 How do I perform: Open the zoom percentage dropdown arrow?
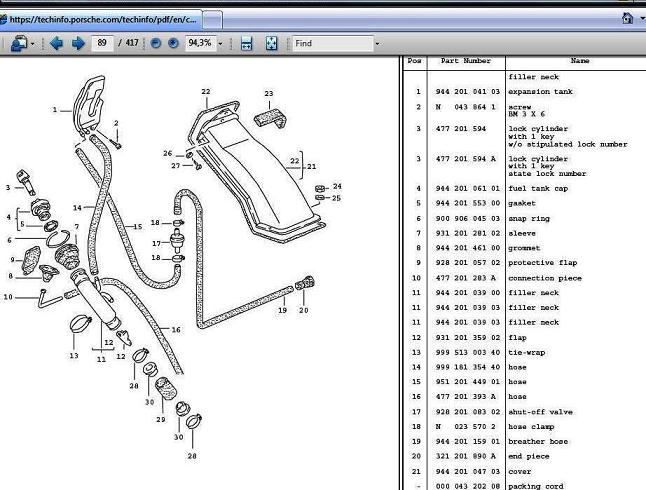(x=221, y=44)
